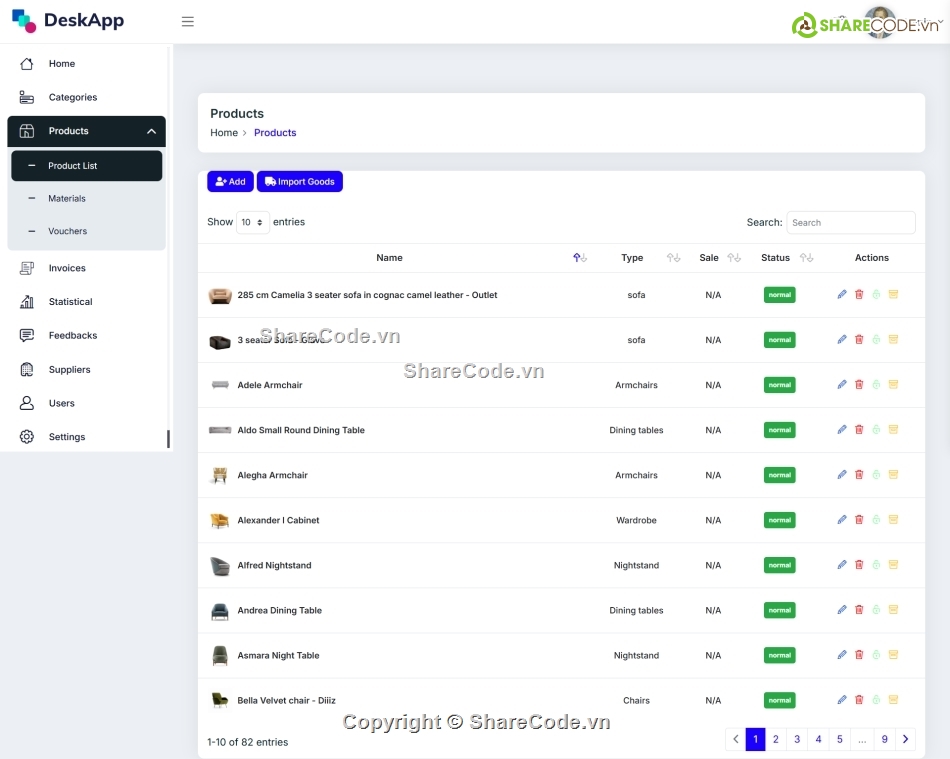Screen dimensions: 950x759
Task: Archive the Adele Armchair product
Action: (x=893, y=385)
